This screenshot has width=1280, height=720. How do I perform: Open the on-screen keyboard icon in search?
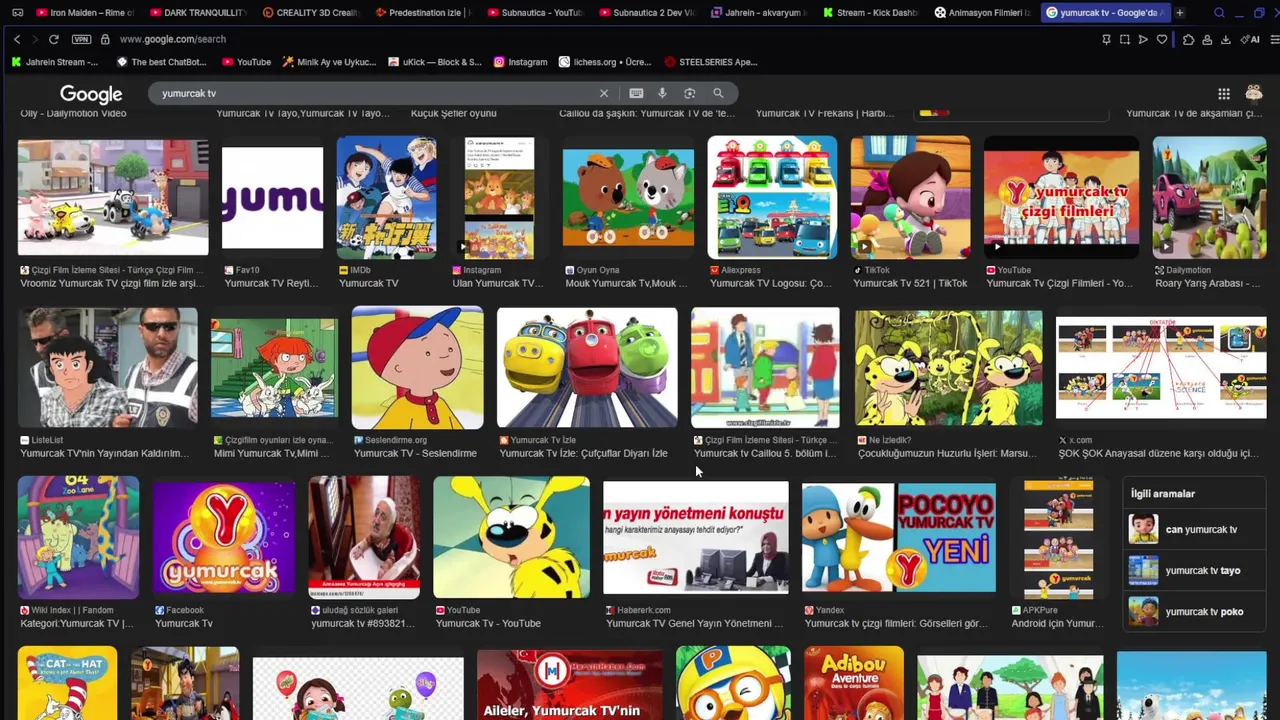click(636, 93)
